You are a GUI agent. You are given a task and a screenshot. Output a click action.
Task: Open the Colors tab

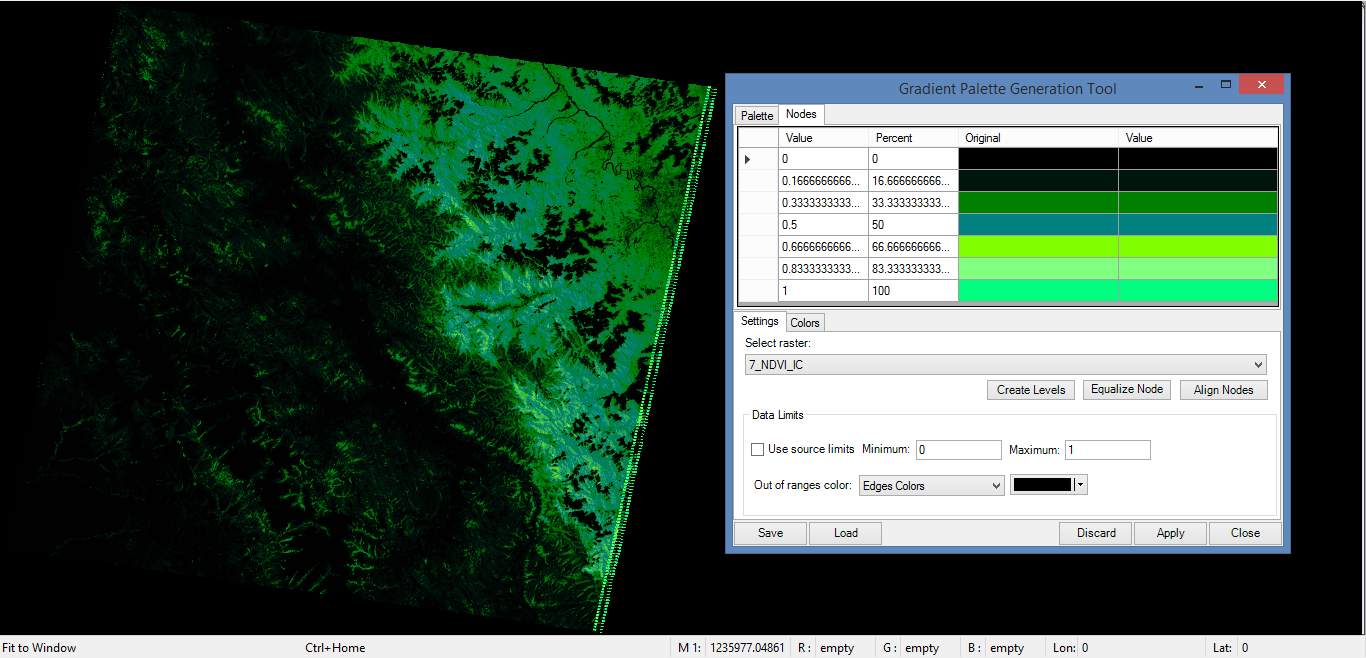pyautogui.click(x=805, y=323)
